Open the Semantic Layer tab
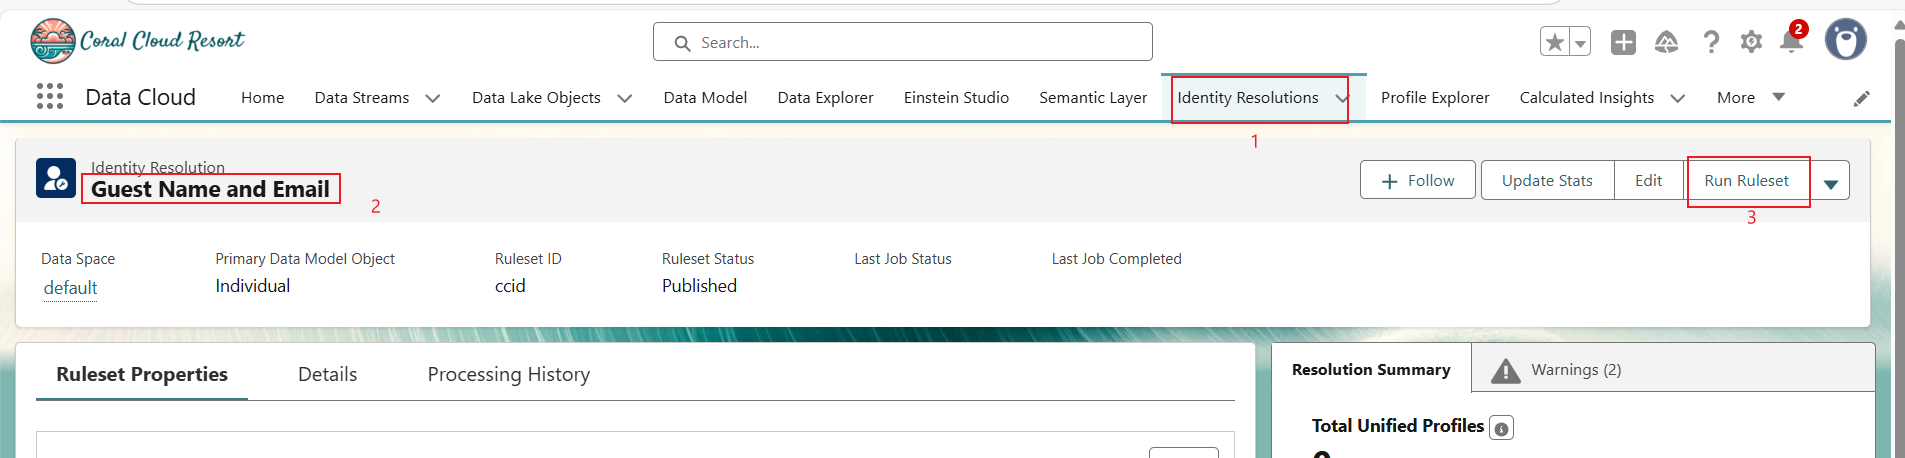 click(x=1093, y=97)
